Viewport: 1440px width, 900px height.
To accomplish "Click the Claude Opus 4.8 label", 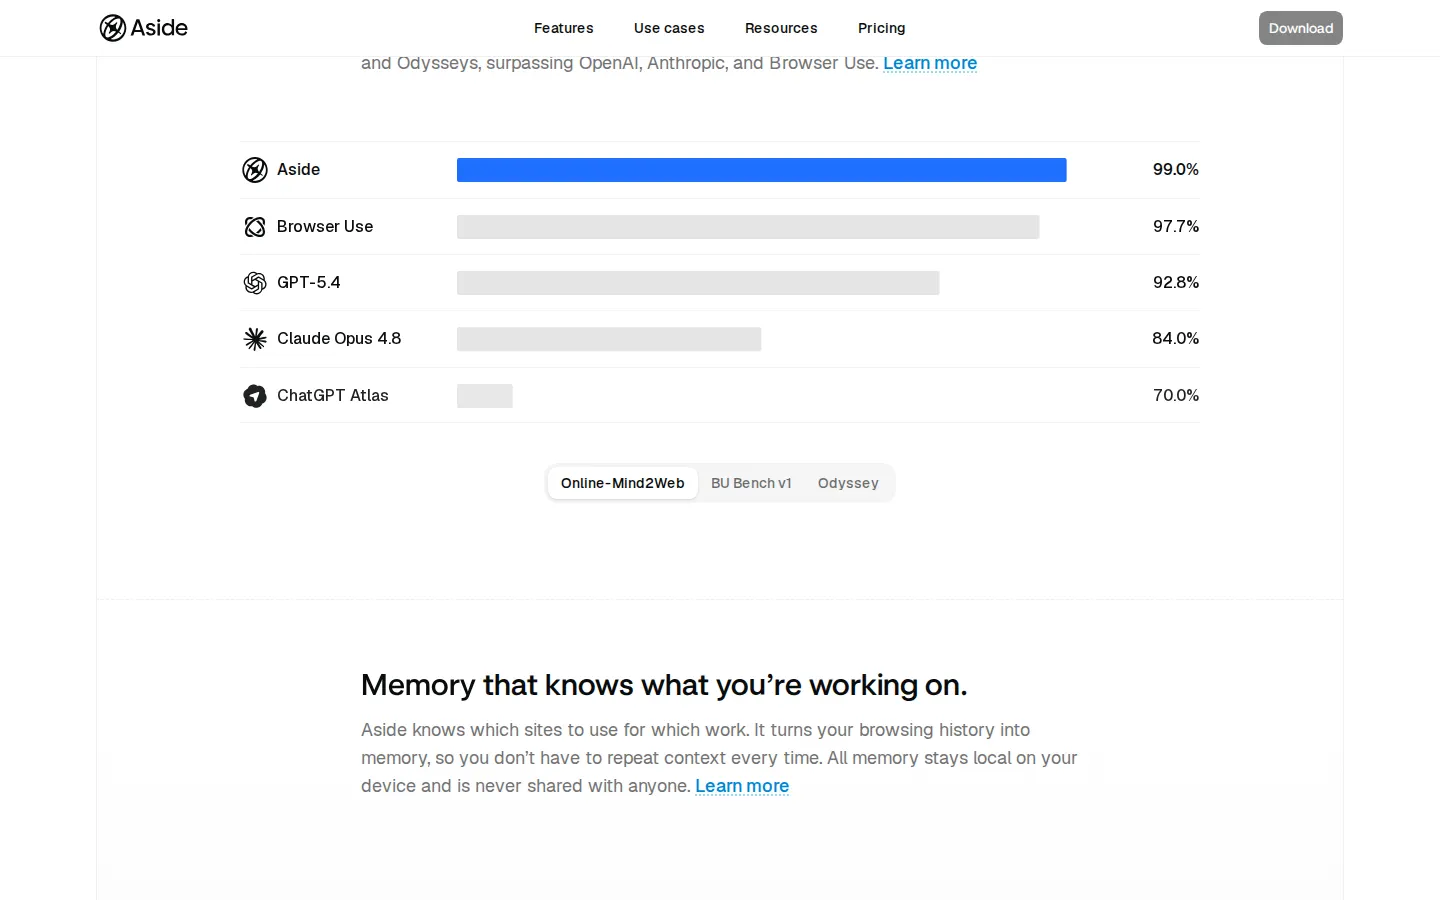I will 339,339.
